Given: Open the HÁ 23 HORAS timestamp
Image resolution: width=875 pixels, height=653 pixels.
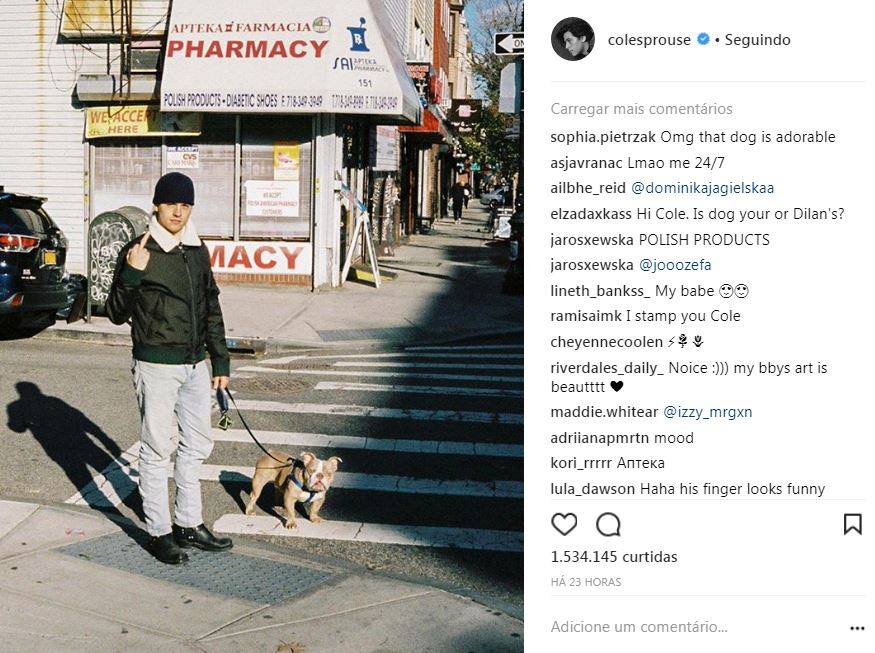Looking at the screenshot, I should tap(585, 582).
